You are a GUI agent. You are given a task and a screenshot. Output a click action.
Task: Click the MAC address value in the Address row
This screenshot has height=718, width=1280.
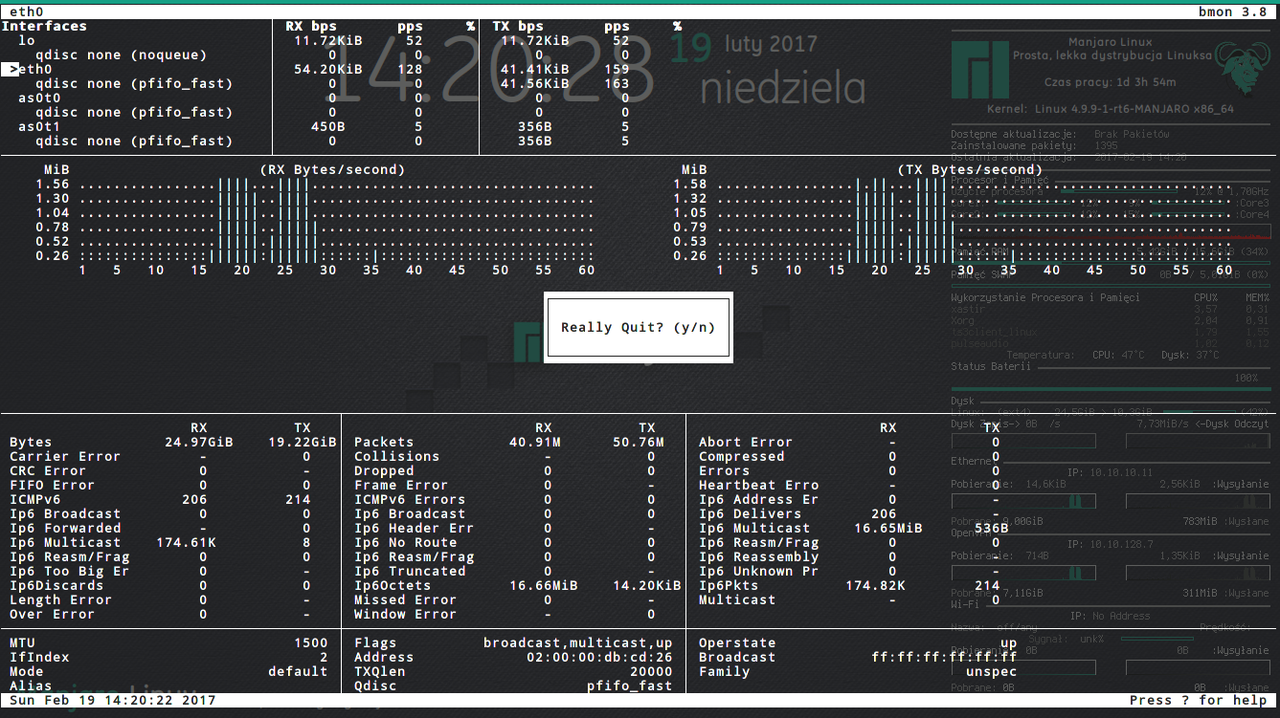click(x=599, y=657)
